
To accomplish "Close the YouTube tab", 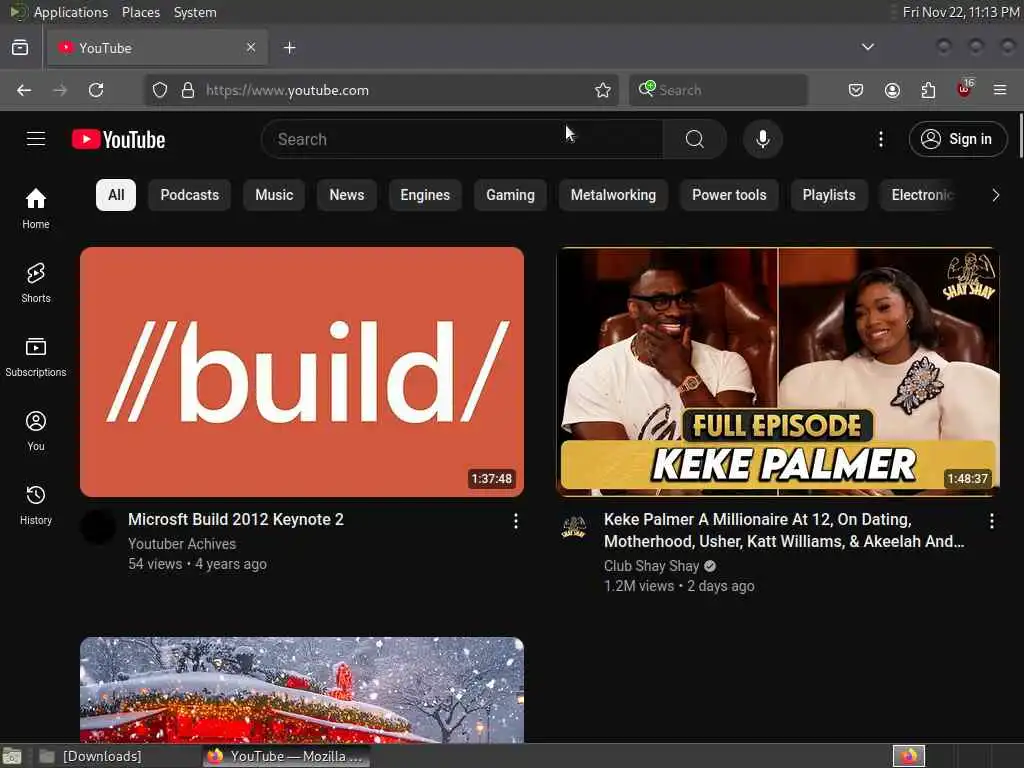I will pyautogui.click(x=251, y=48).
